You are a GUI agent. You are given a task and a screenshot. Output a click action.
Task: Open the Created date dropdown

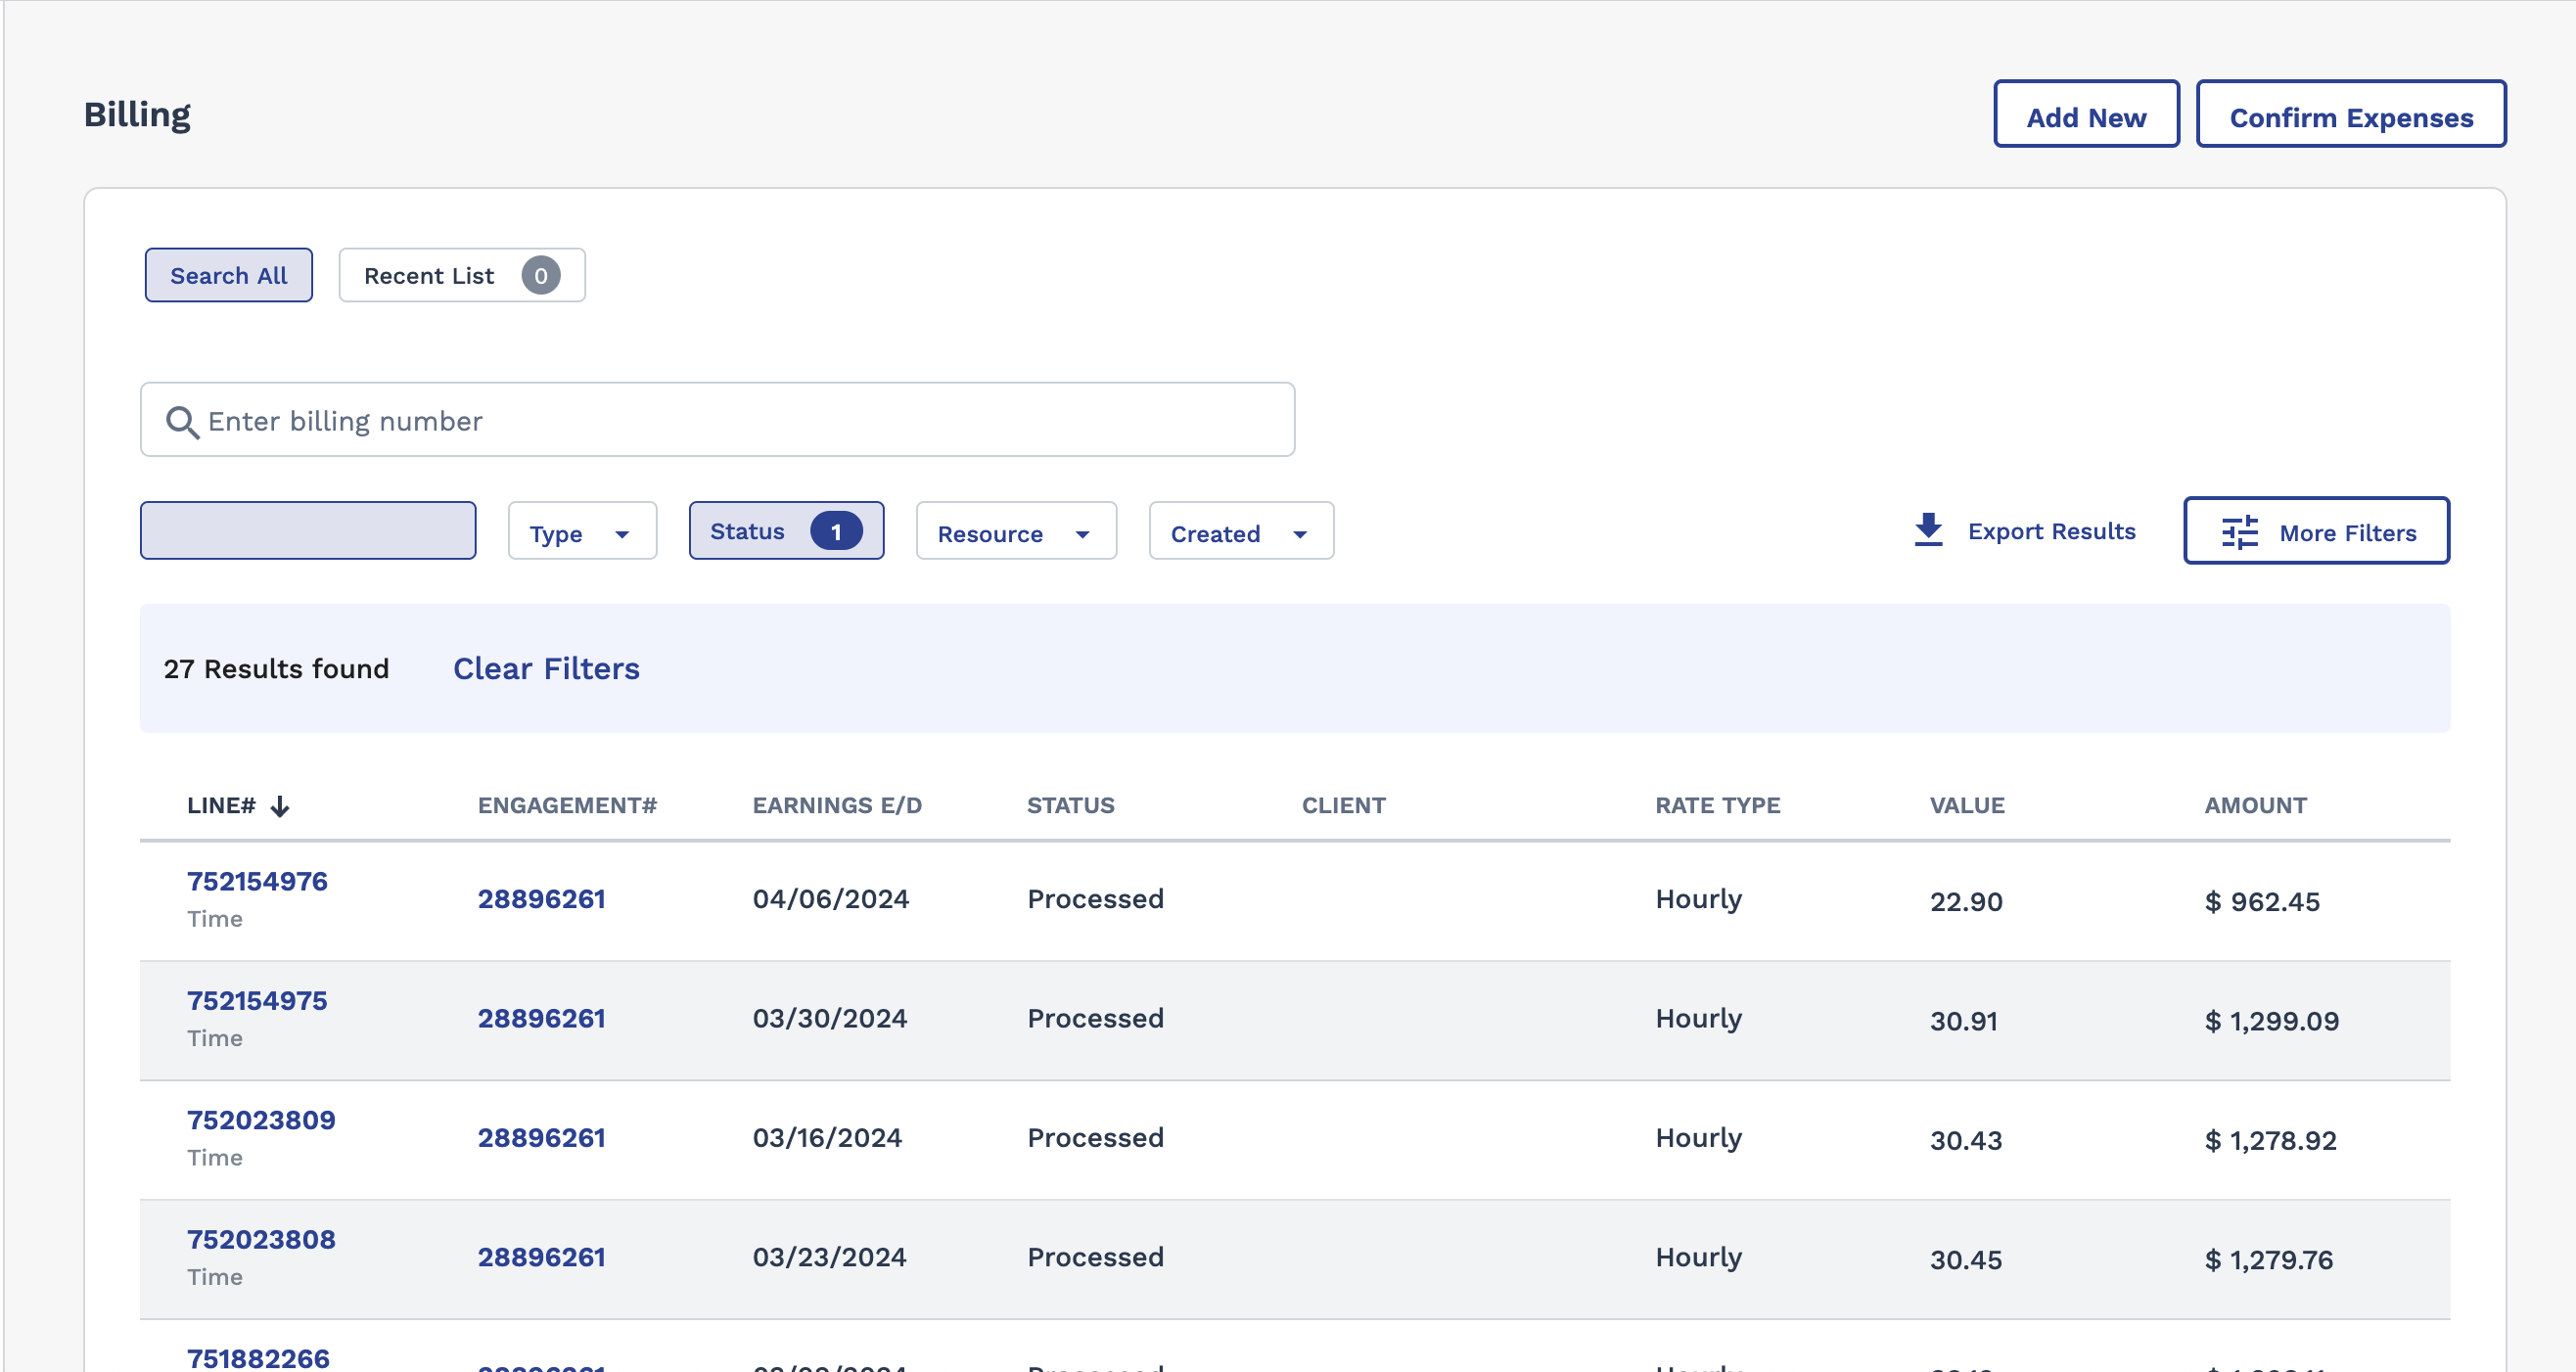1240,532
